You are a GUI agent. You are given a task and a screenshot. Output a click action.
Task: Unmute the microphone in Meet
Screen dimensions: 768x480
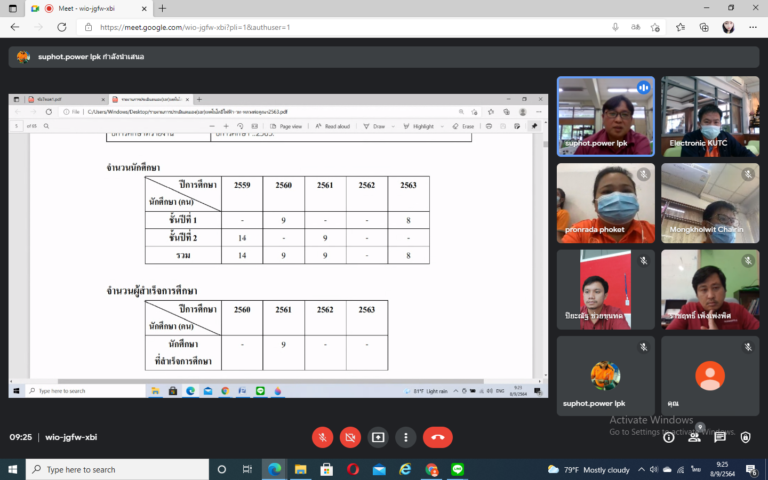(322, 437)
